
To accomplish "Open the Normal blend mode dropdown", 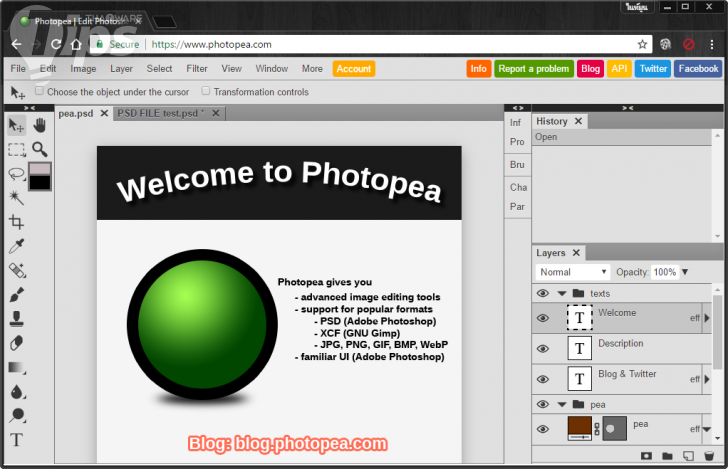I will [572, 272].
